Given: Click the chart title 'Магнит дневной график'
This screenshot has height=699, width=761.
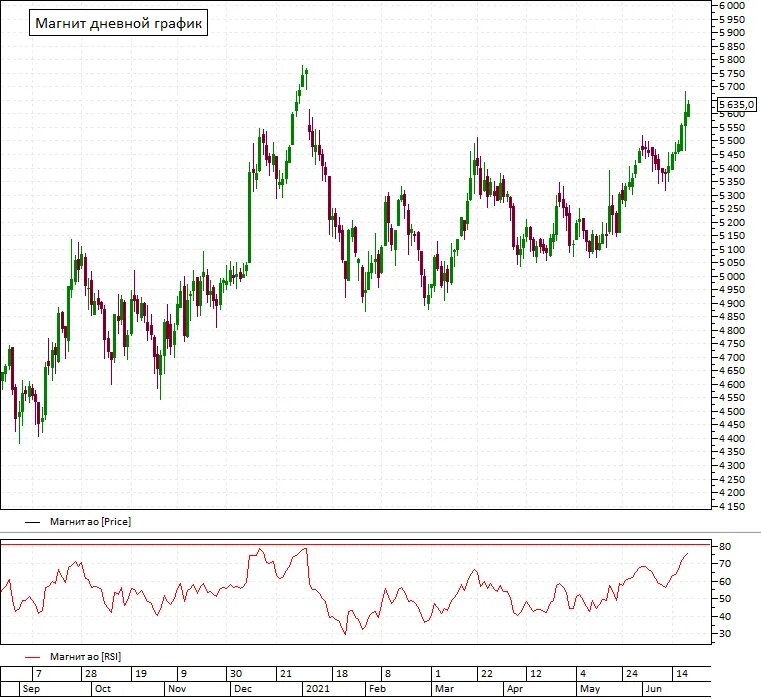Looking at the screenshot, I should [x=118, y=23].
